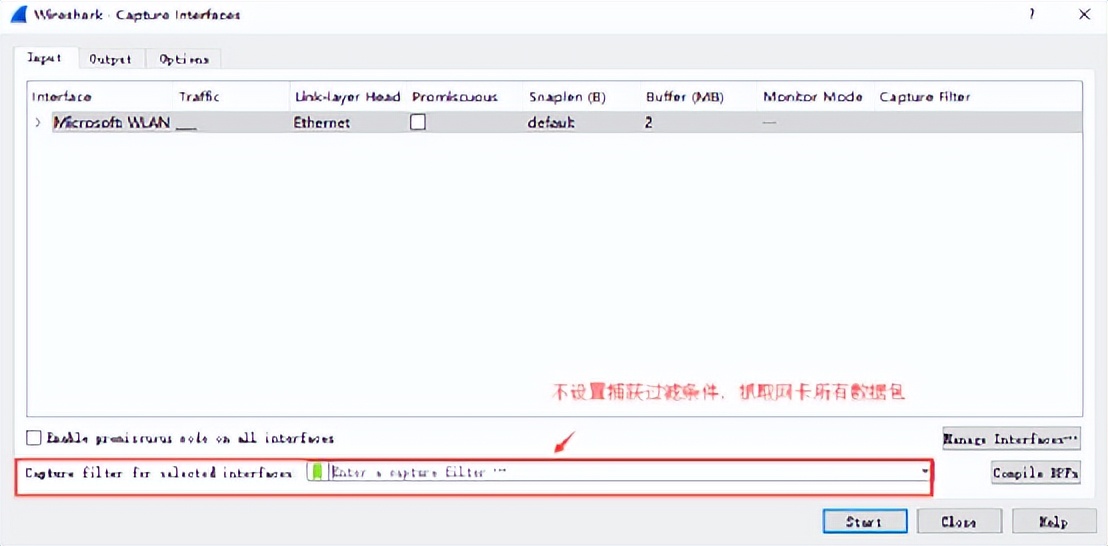The image size is (1108, 546).
Task: Close the Capture Interfaces dialog window
Action: (1084, 14)
